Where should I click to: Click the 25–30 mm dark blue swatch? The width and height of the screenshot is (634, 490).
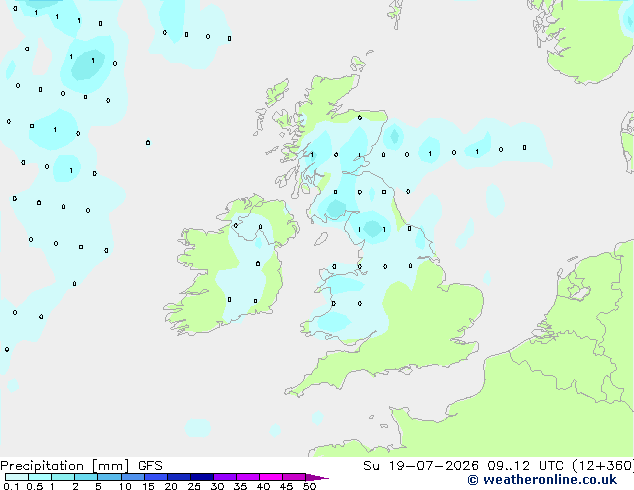click(202, 477)
